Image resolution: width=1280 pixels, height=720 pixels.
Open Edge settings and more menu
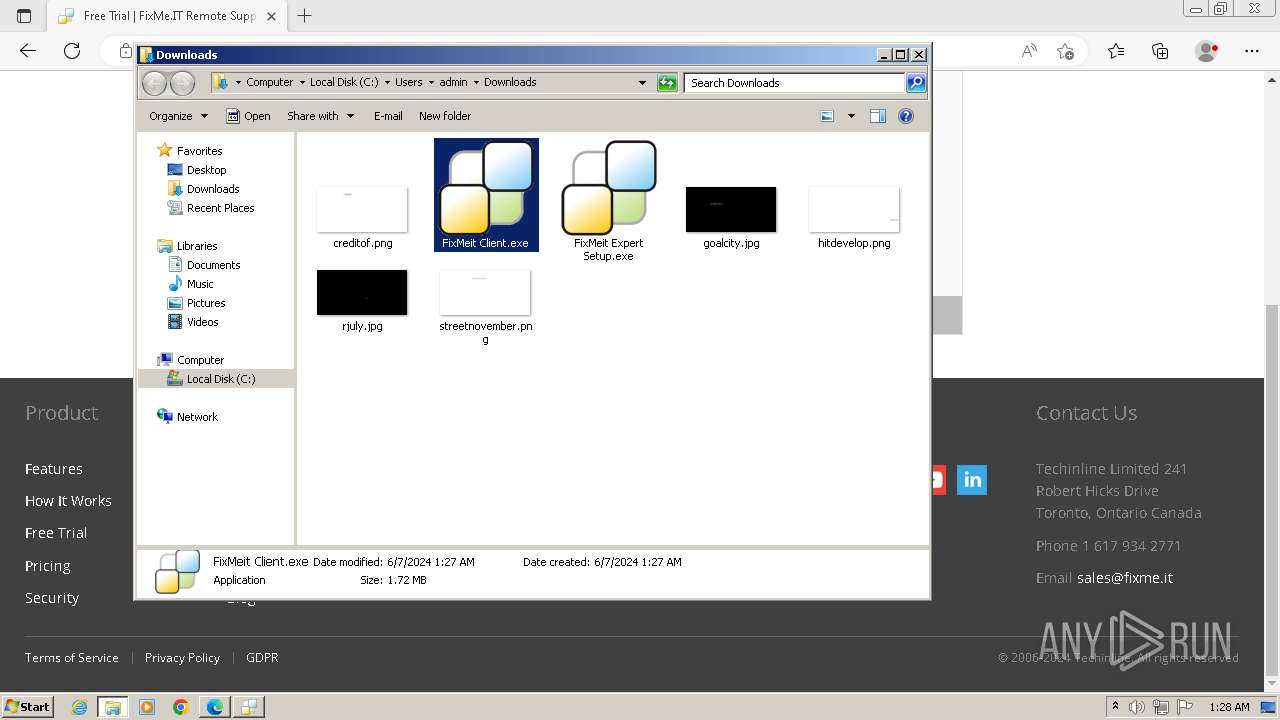click(x=1252, y=51)
